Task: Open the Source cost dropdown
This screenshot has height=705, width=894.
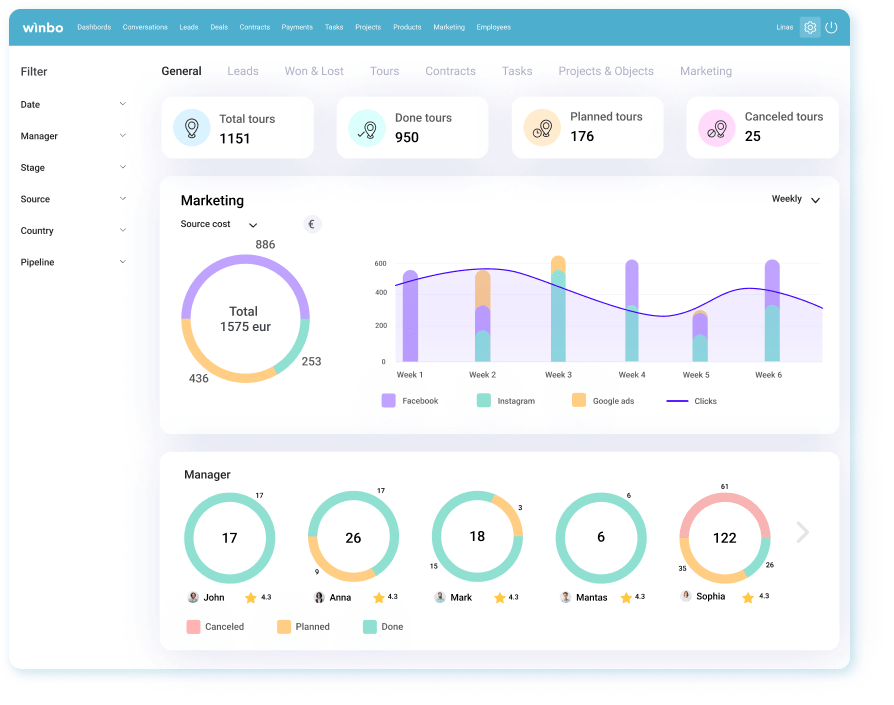Action: pyautogui.click(x=219, y=225)
